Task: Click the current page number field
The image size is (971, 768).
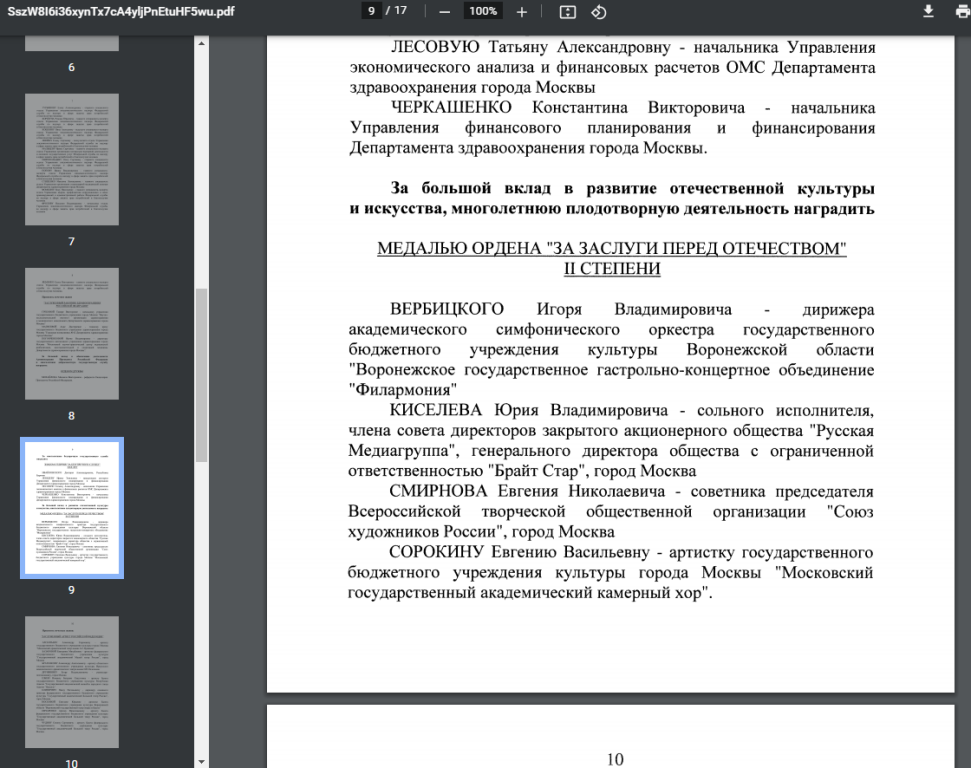Action: (x=372, y=12)
